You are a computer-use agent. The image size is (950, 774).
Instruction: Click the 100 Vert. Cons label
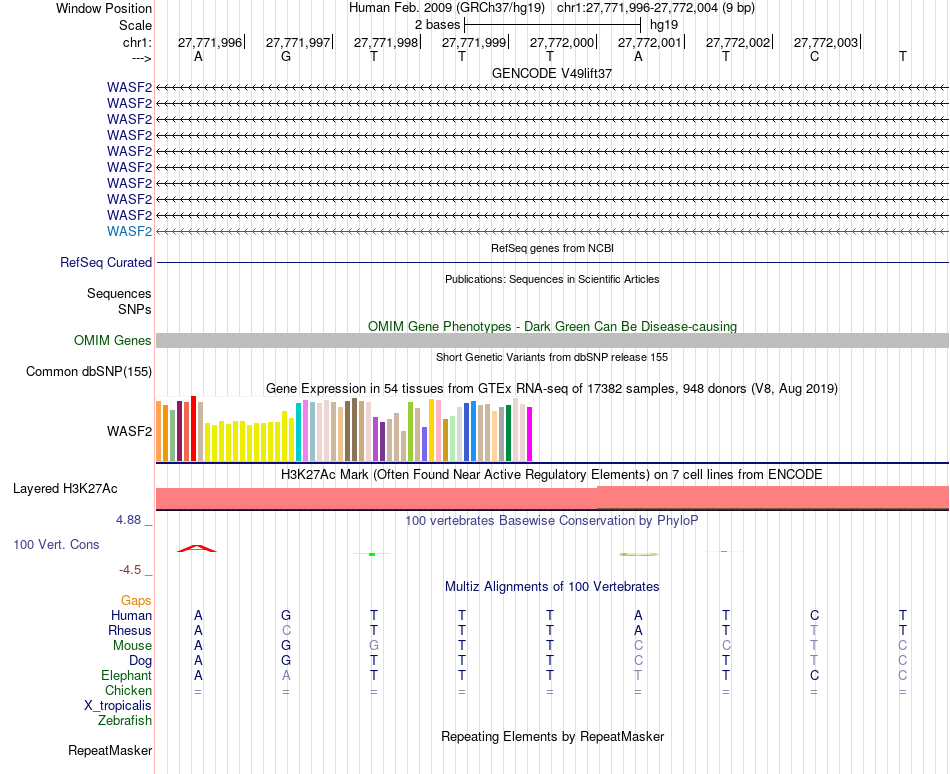[56, 544]
